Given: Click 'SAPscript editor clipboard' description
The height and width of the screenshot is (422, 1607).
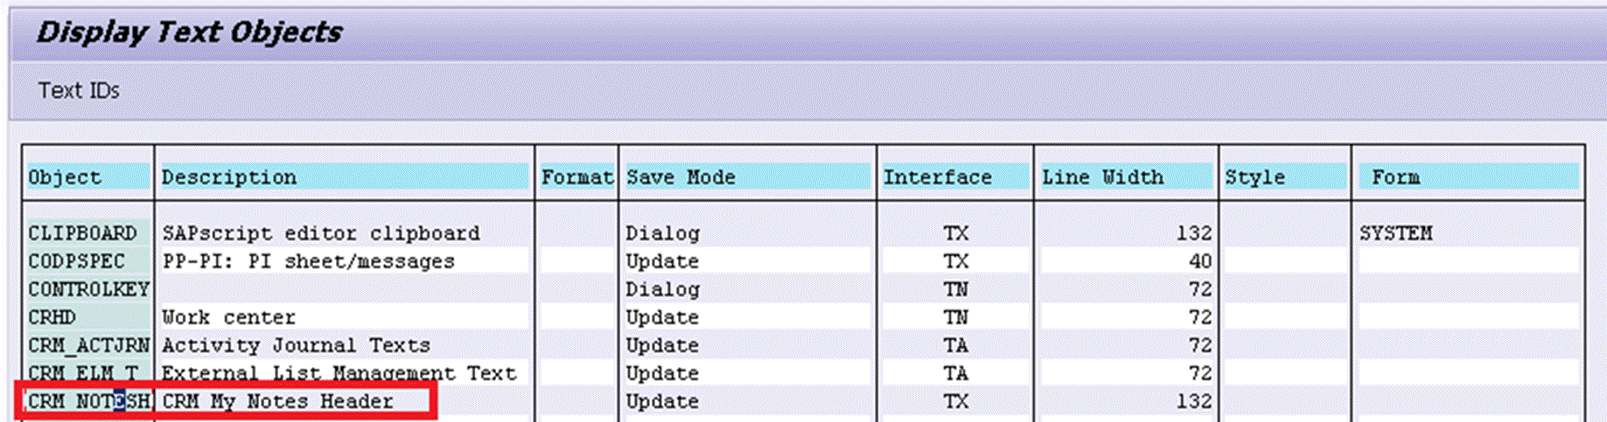Looking at the screenshot, I should (321, 233).
